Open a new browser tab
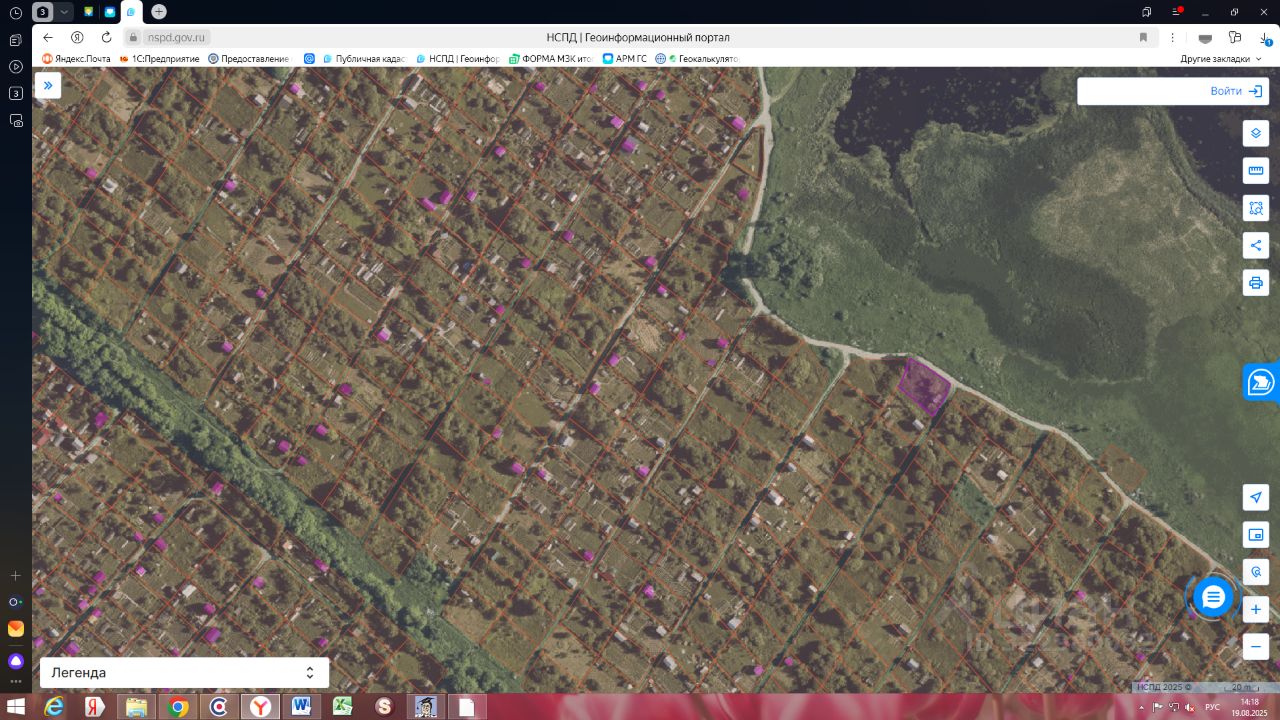 coord(159,12)
